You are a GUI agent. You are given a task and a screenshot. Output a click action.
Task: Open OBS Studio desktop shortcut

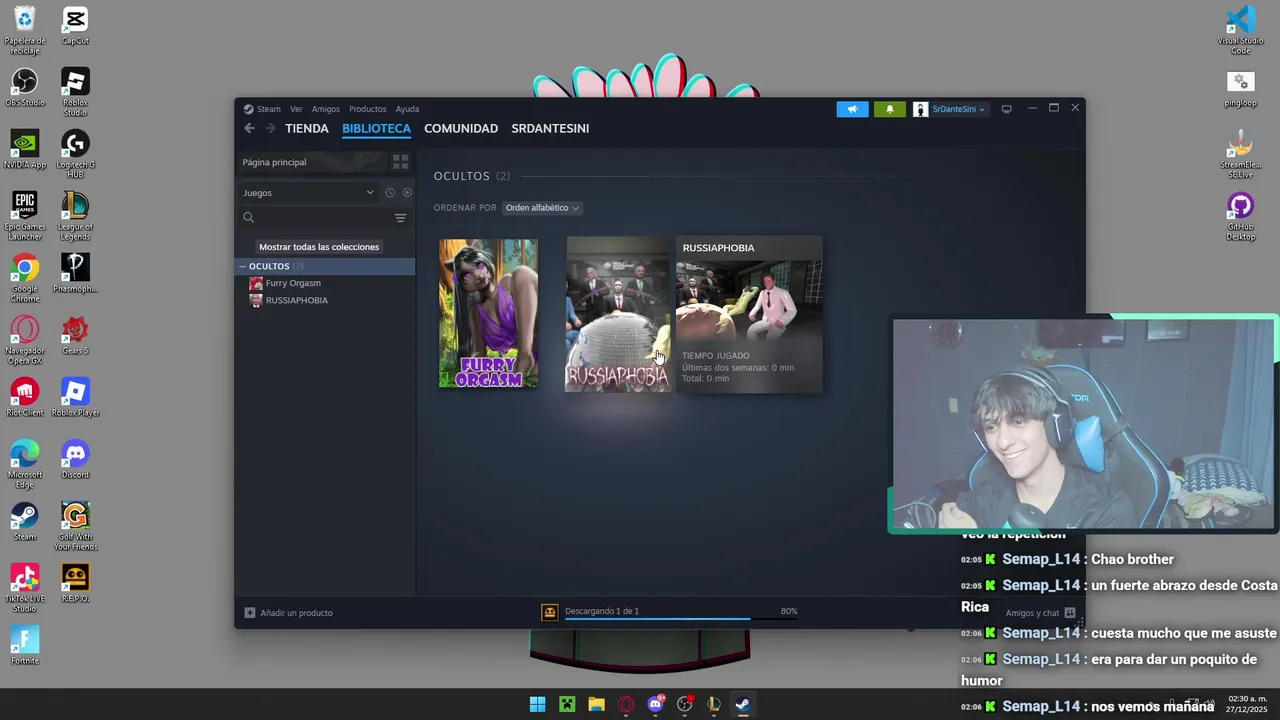coord(25,88)
